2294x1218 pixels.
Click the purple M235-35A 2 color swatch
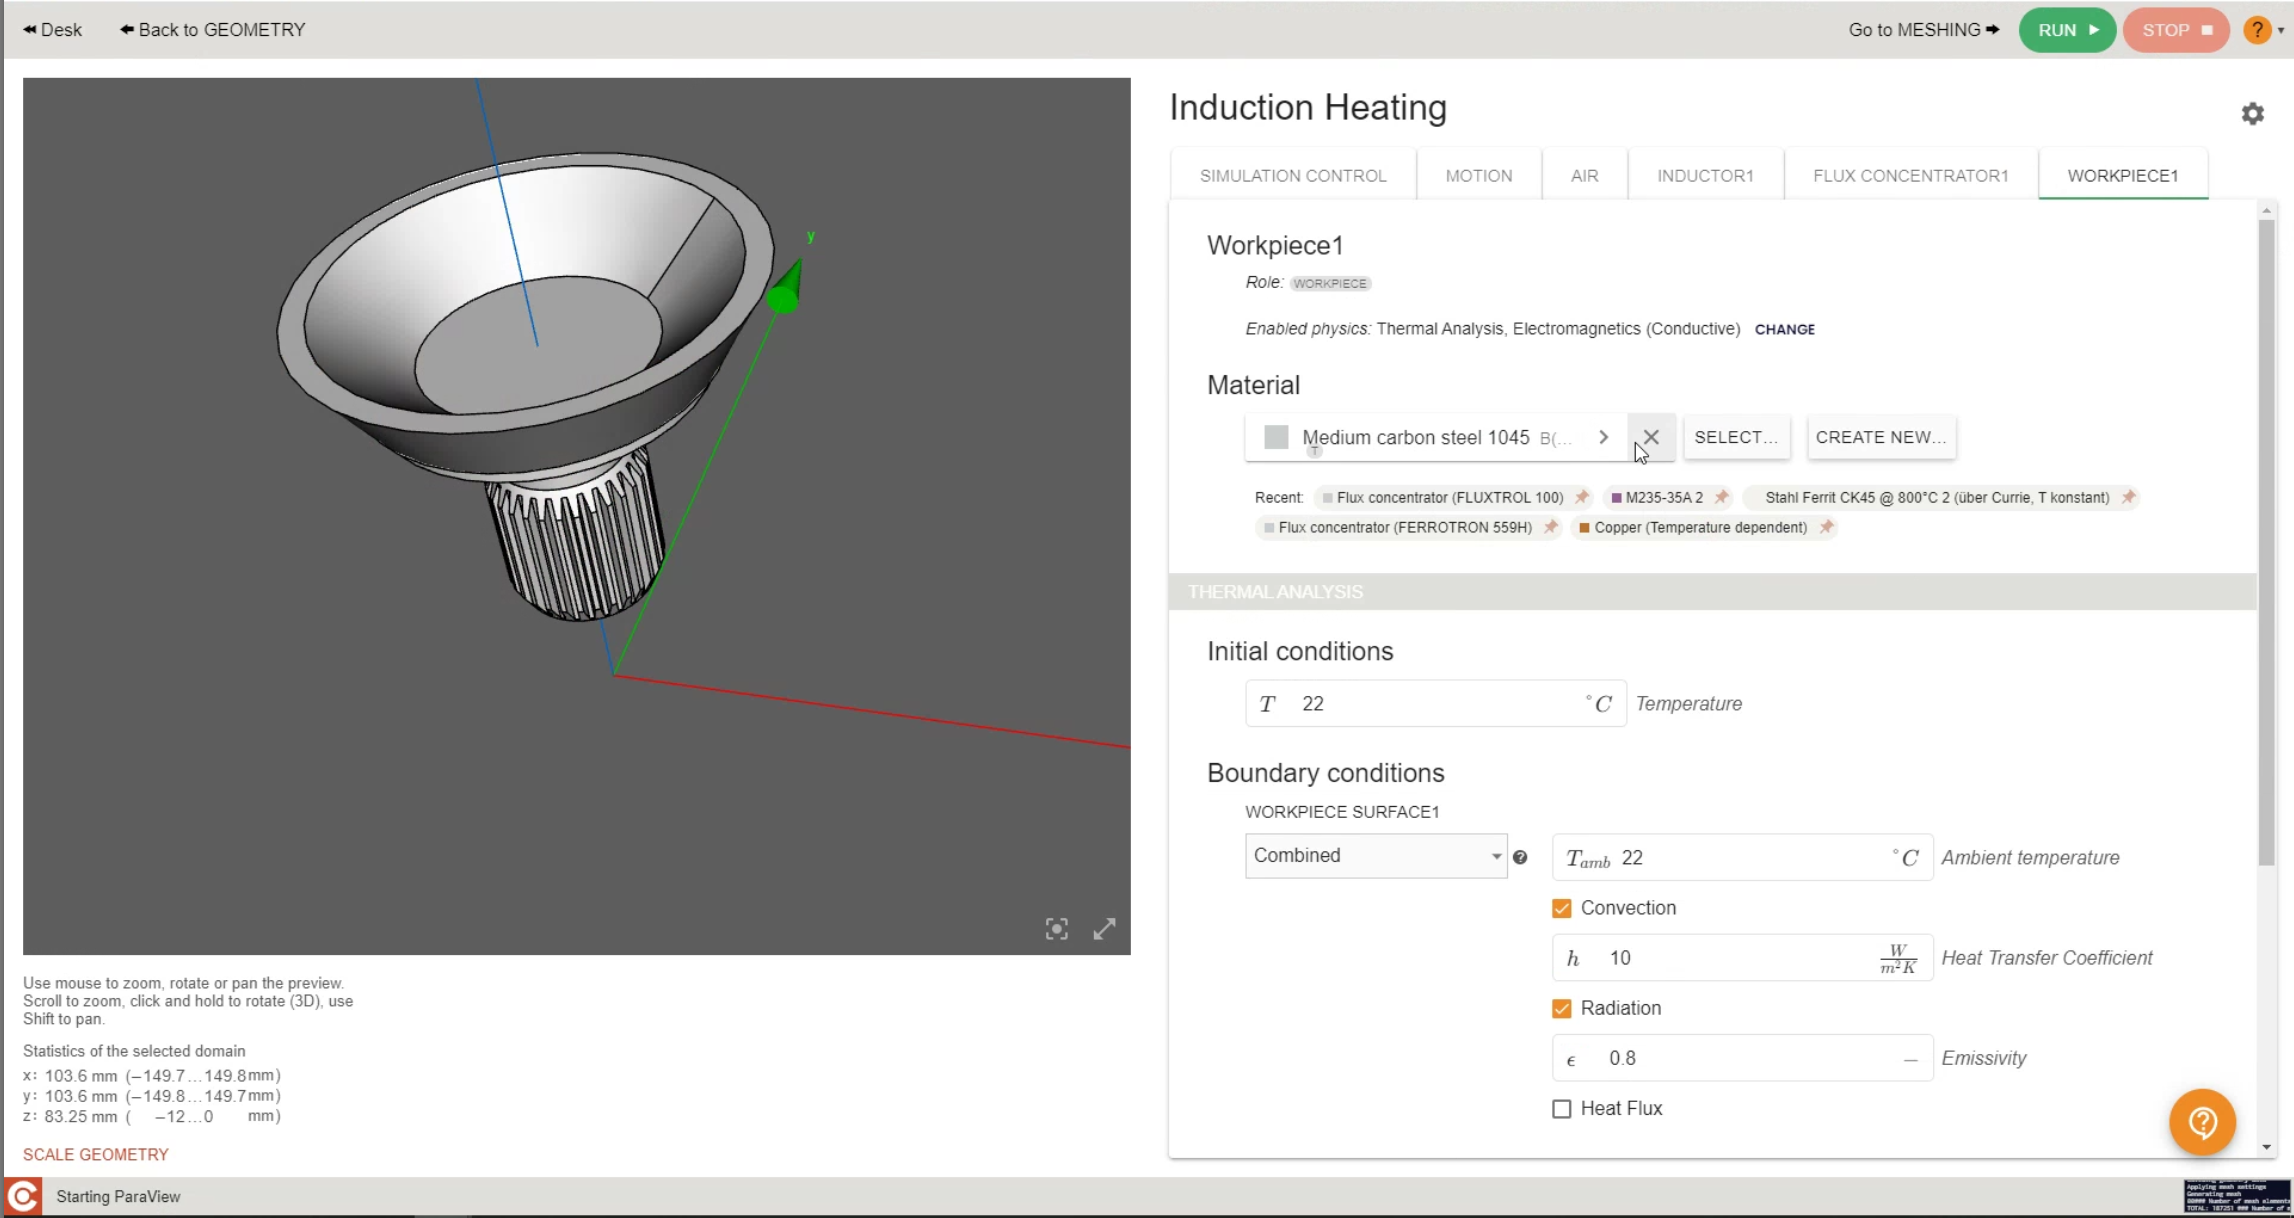click(x=1616, y=497)
